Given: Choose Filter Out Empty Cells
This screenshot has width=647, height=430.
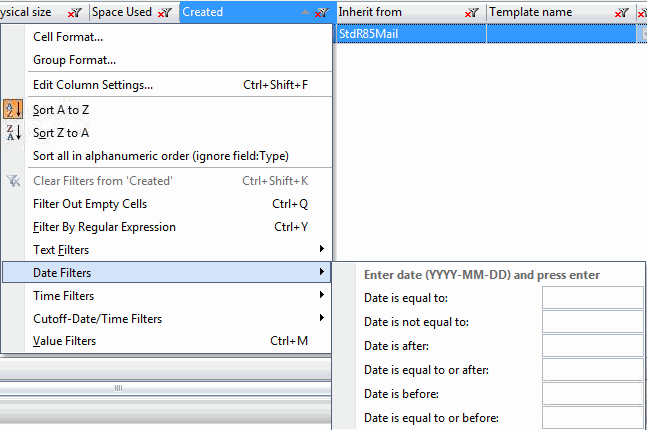Looking at the screenshot, I should coord(167,204).
